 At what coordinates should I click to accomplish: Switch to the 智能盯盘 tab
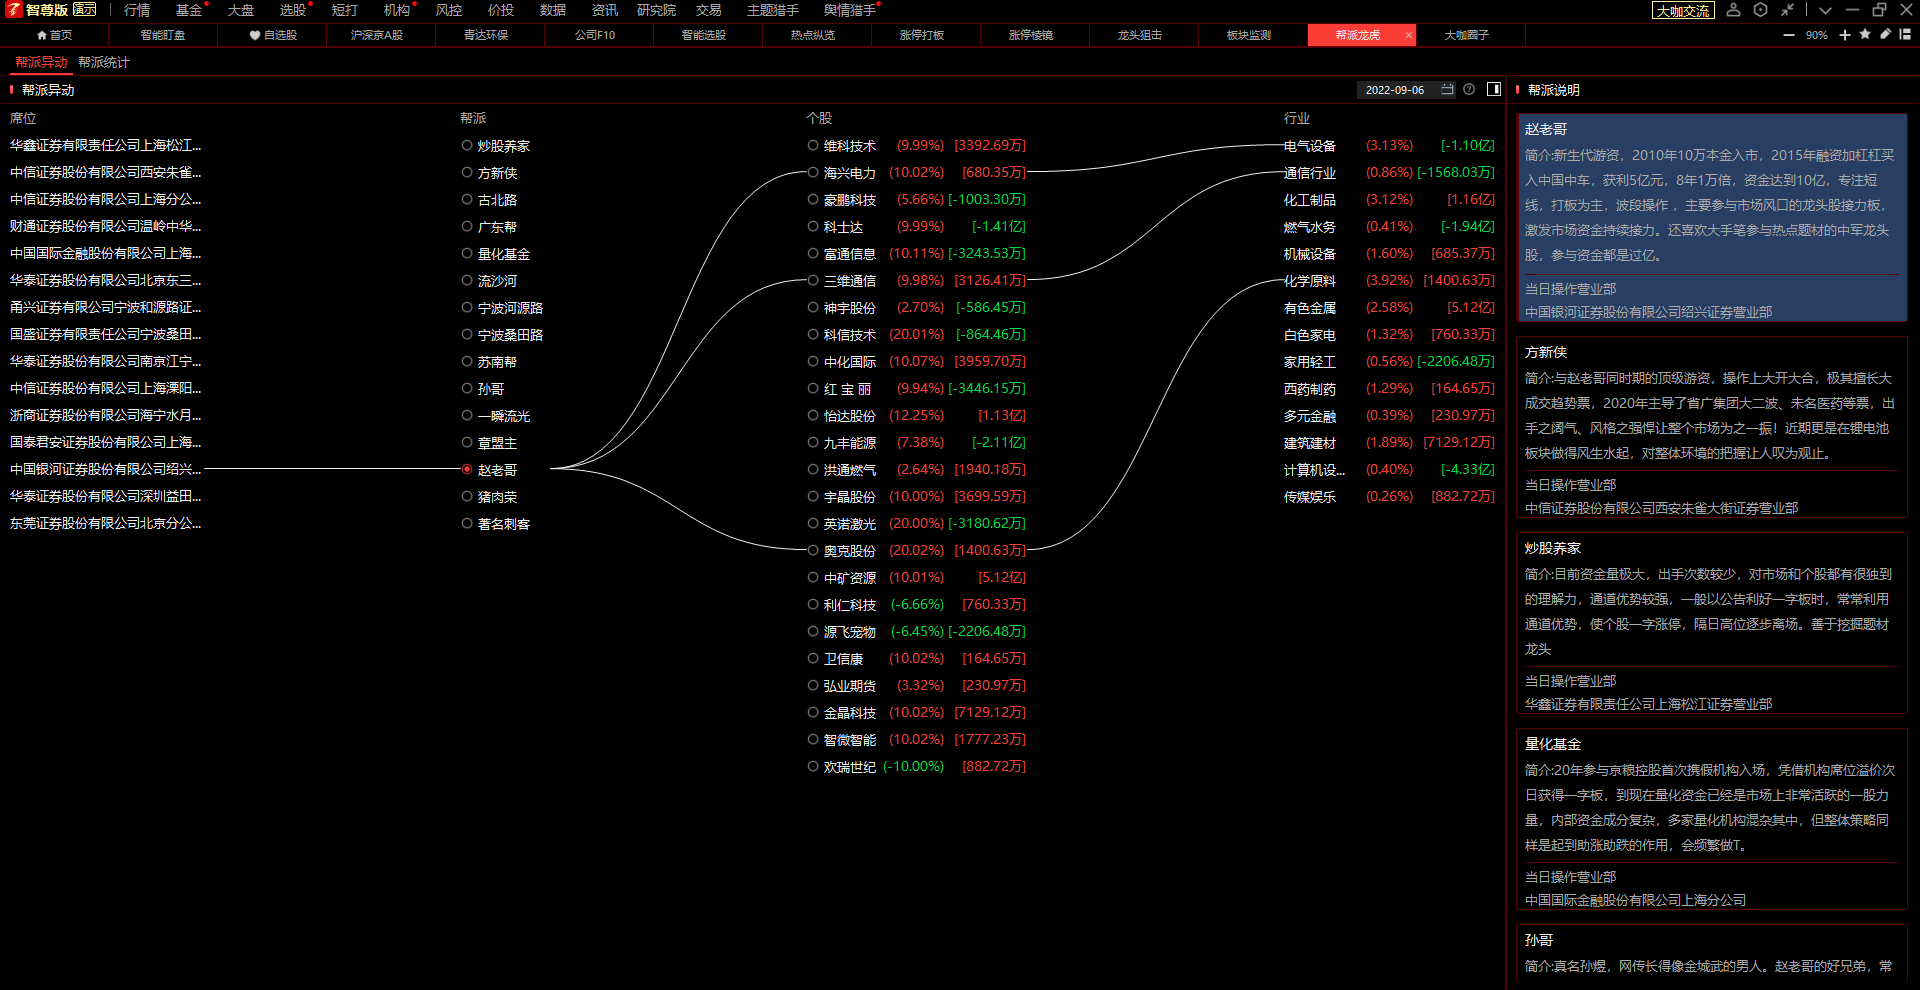coord(163,35)
